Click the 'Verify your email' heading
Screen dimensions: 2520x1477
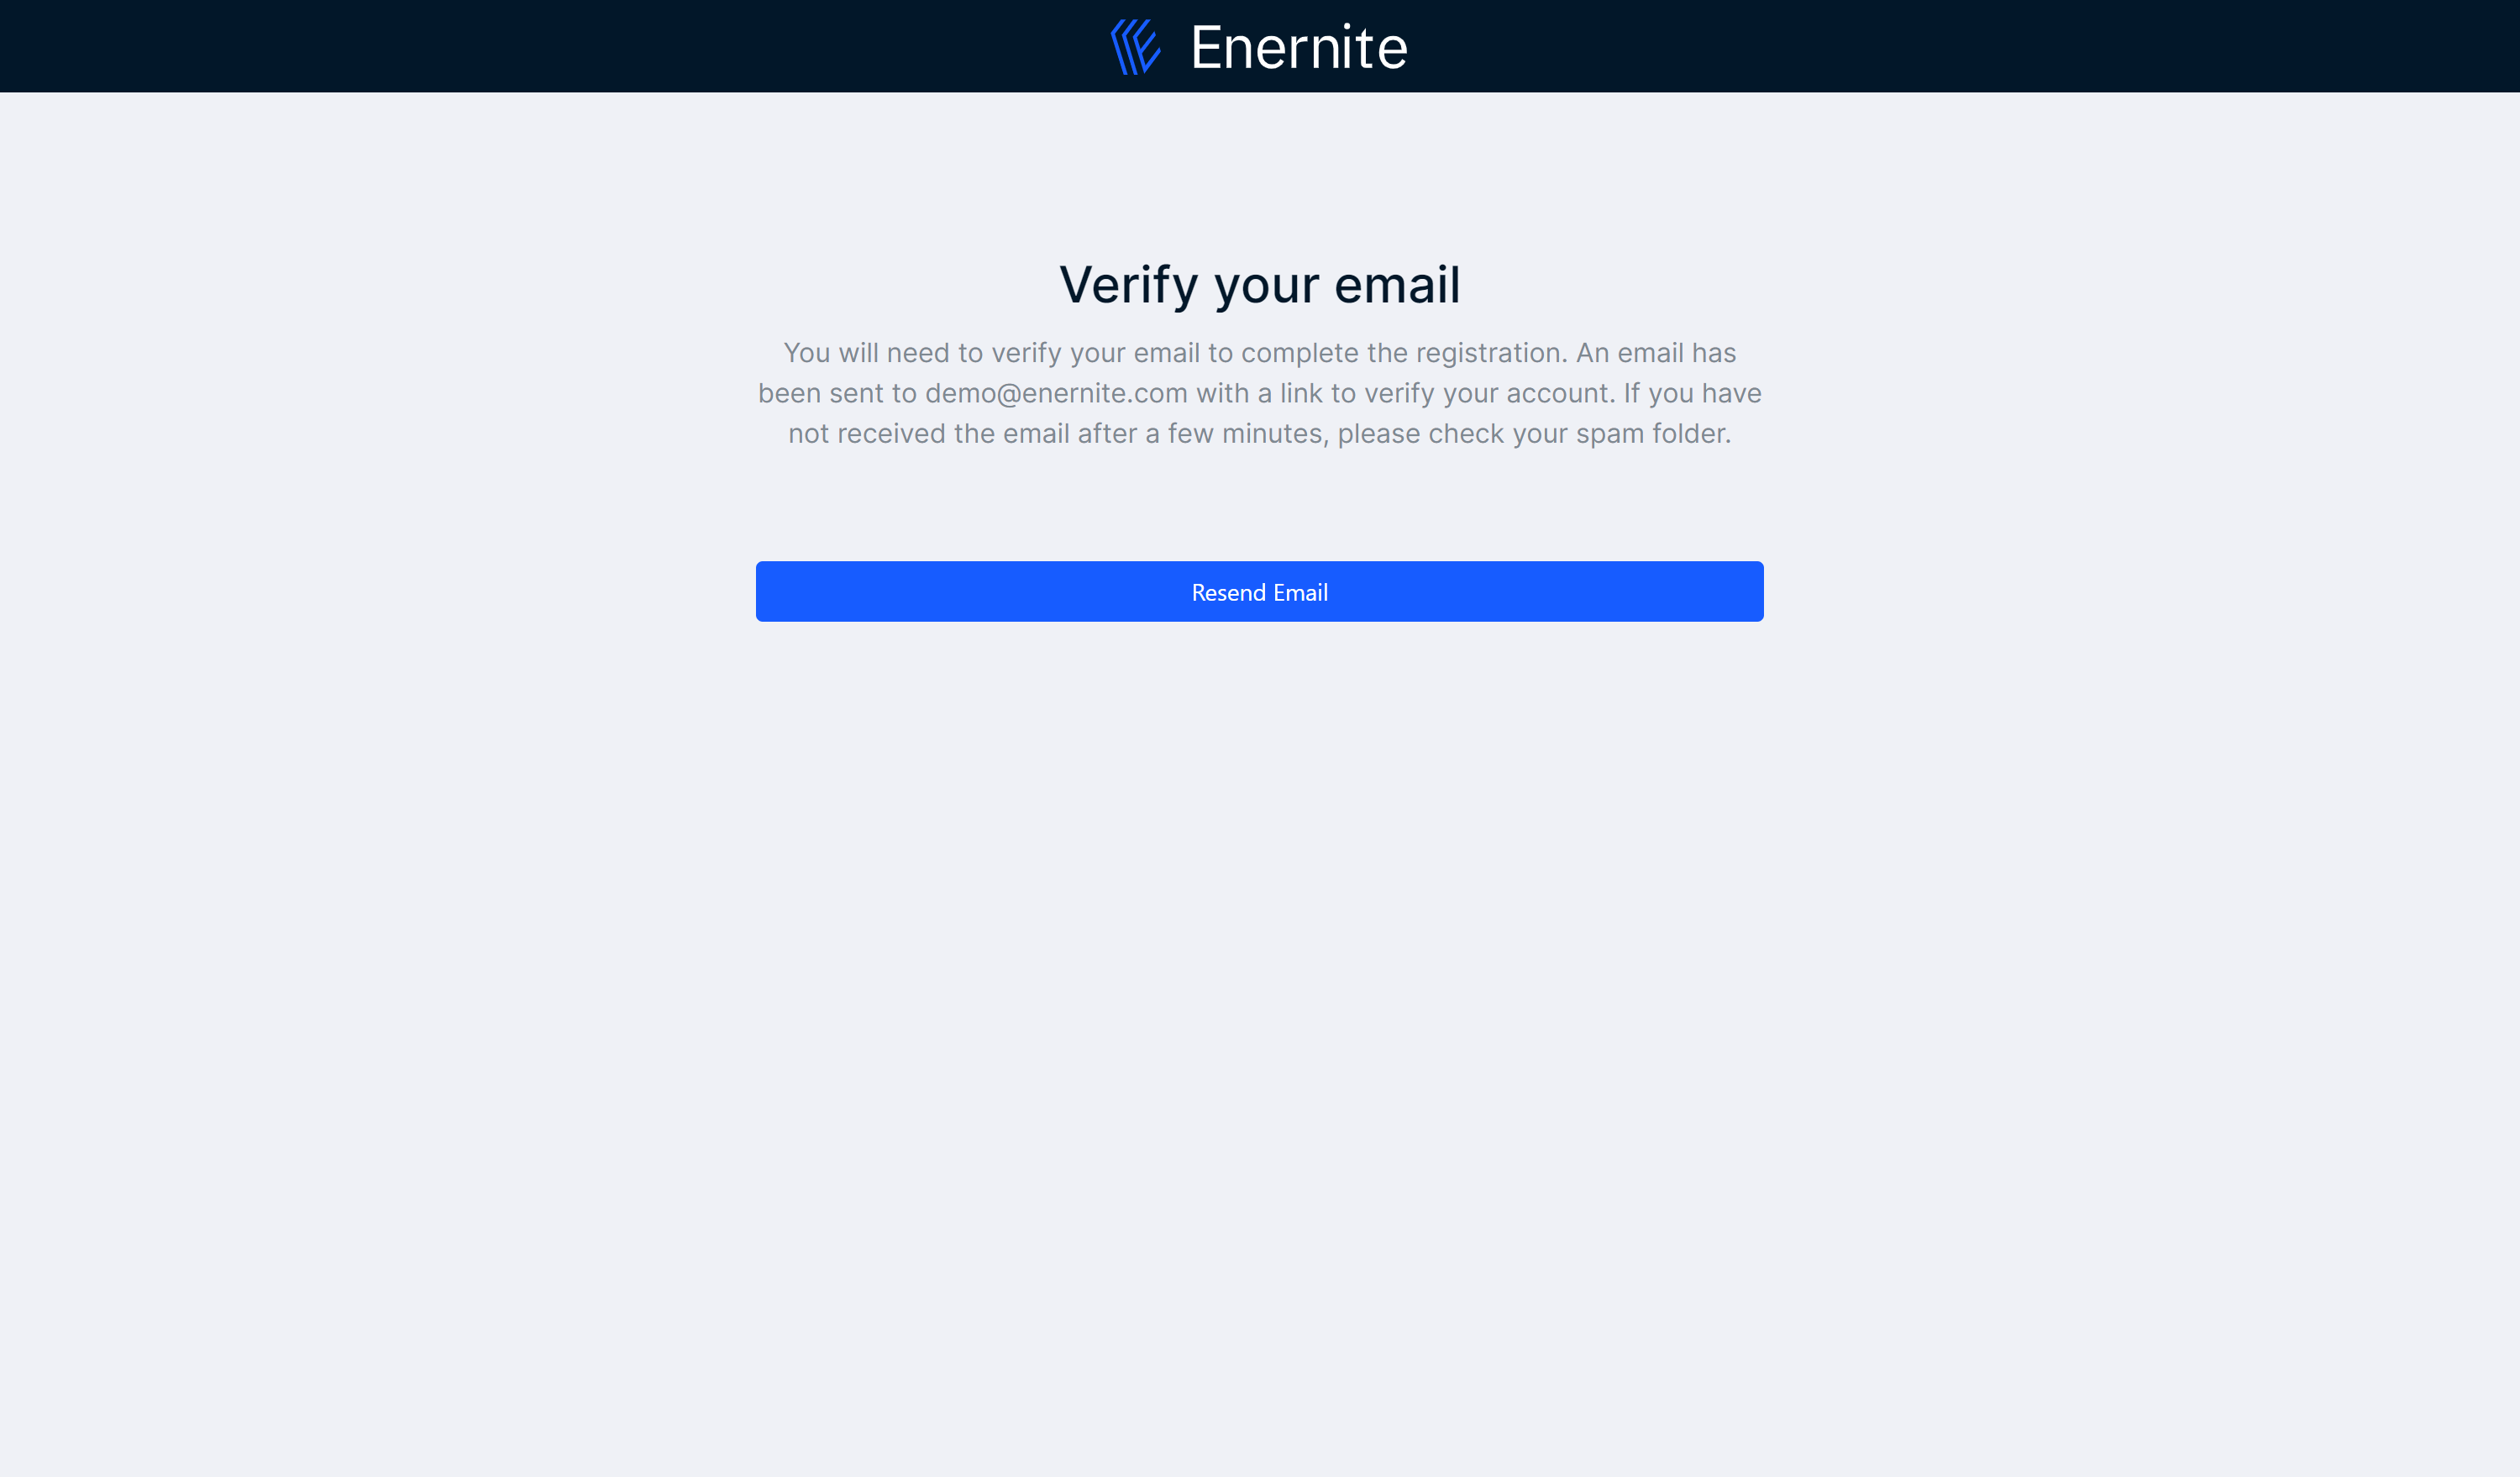(1260, 285)
